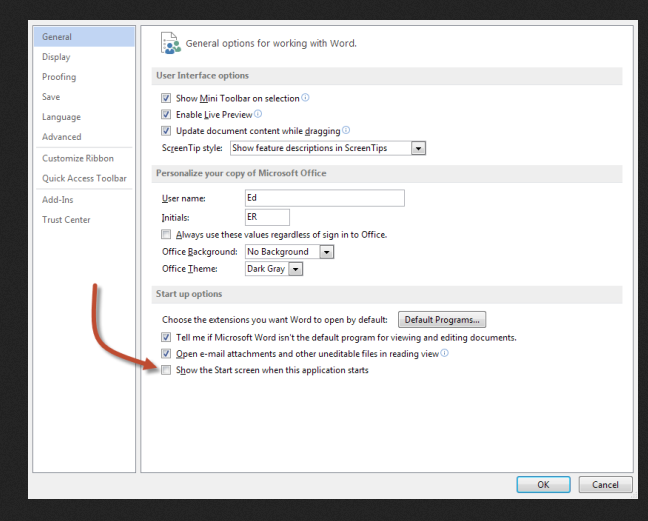Open Customize Ribbon settings
Viewport: 648px width, 521px height.
click(x=84, y=158)
